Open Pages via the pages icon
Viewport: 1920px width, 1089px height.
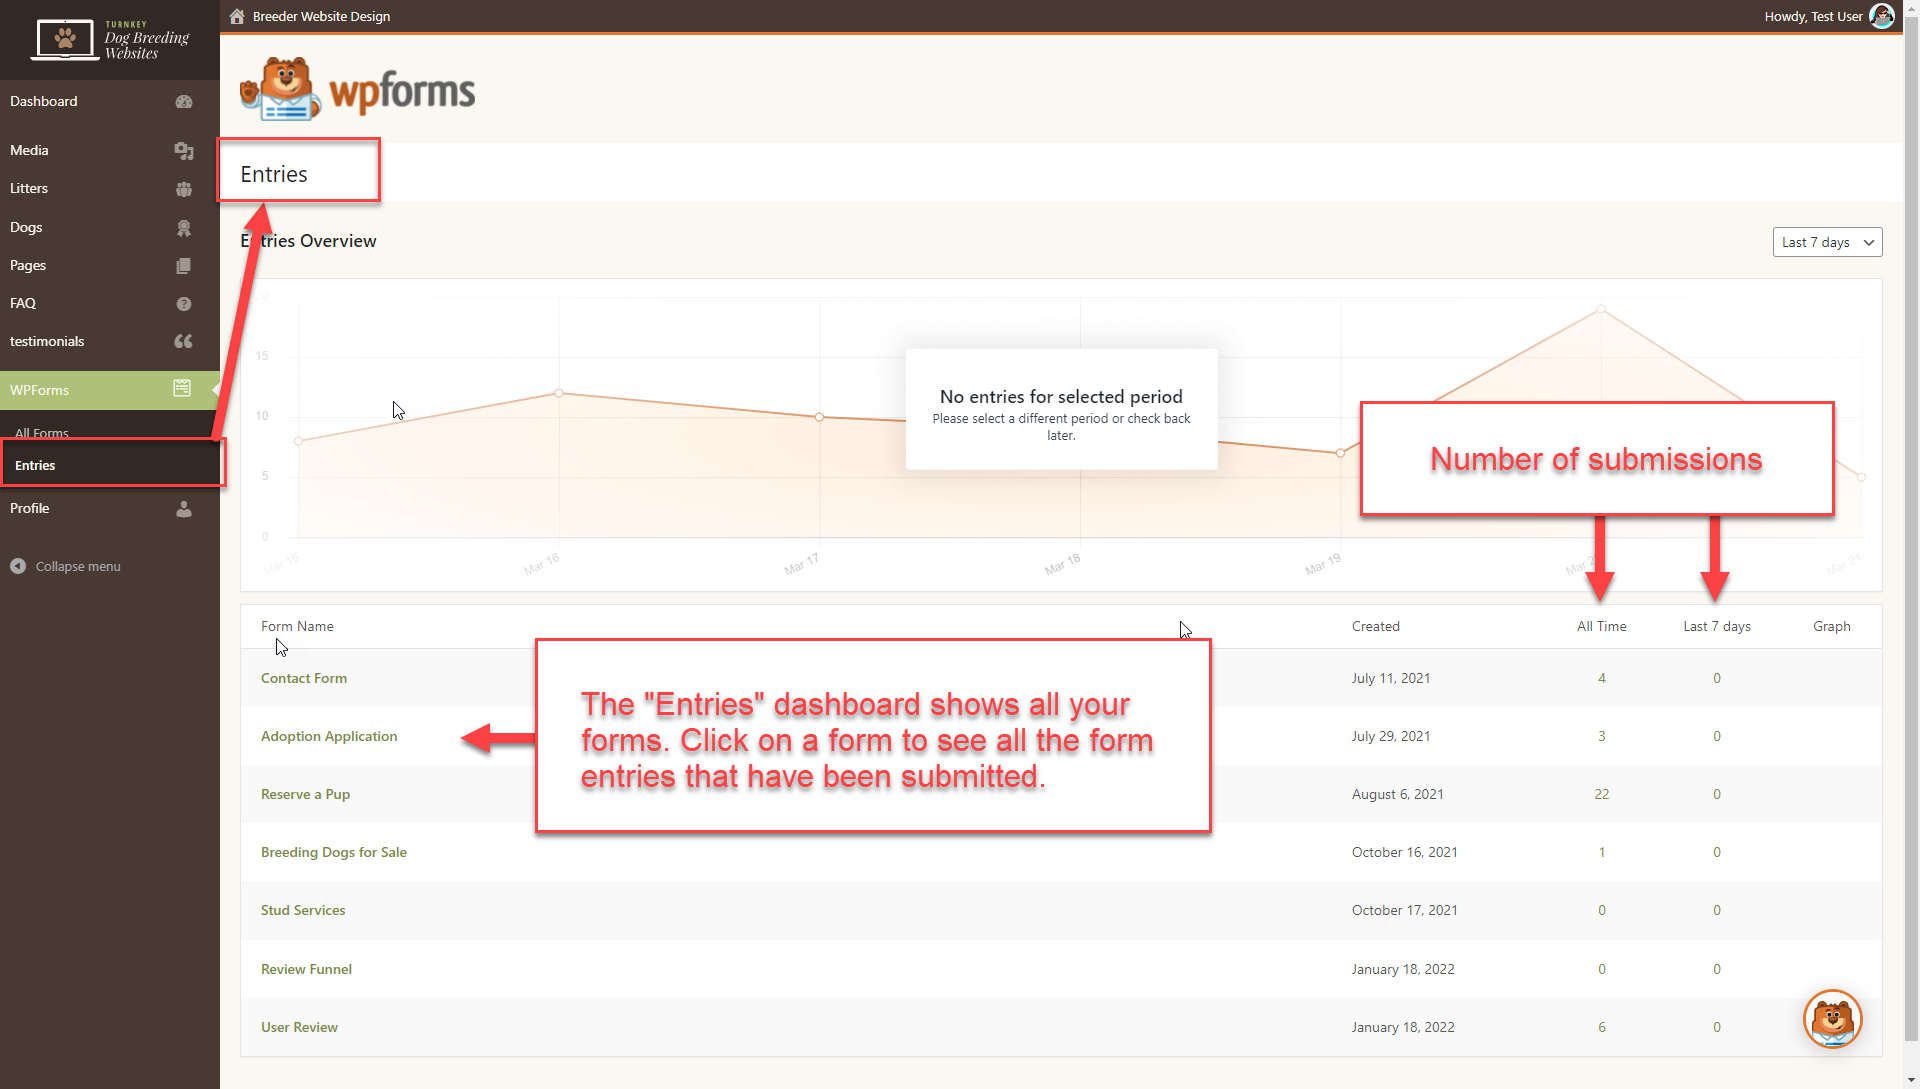pyautogui.click(x=184, y=266)
